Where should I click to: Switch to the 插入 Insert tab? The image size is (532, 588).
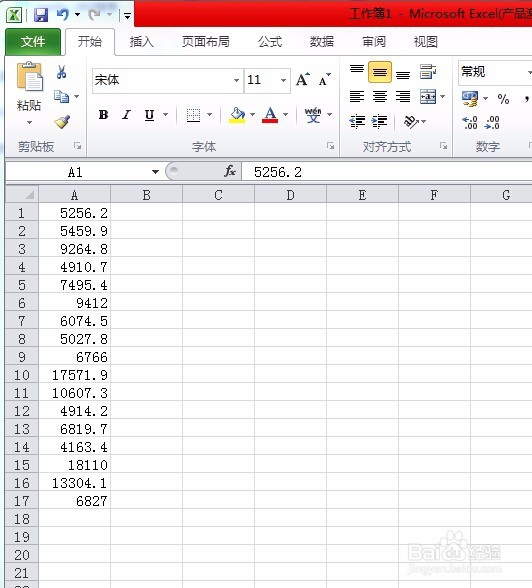[x=141, y=42]
